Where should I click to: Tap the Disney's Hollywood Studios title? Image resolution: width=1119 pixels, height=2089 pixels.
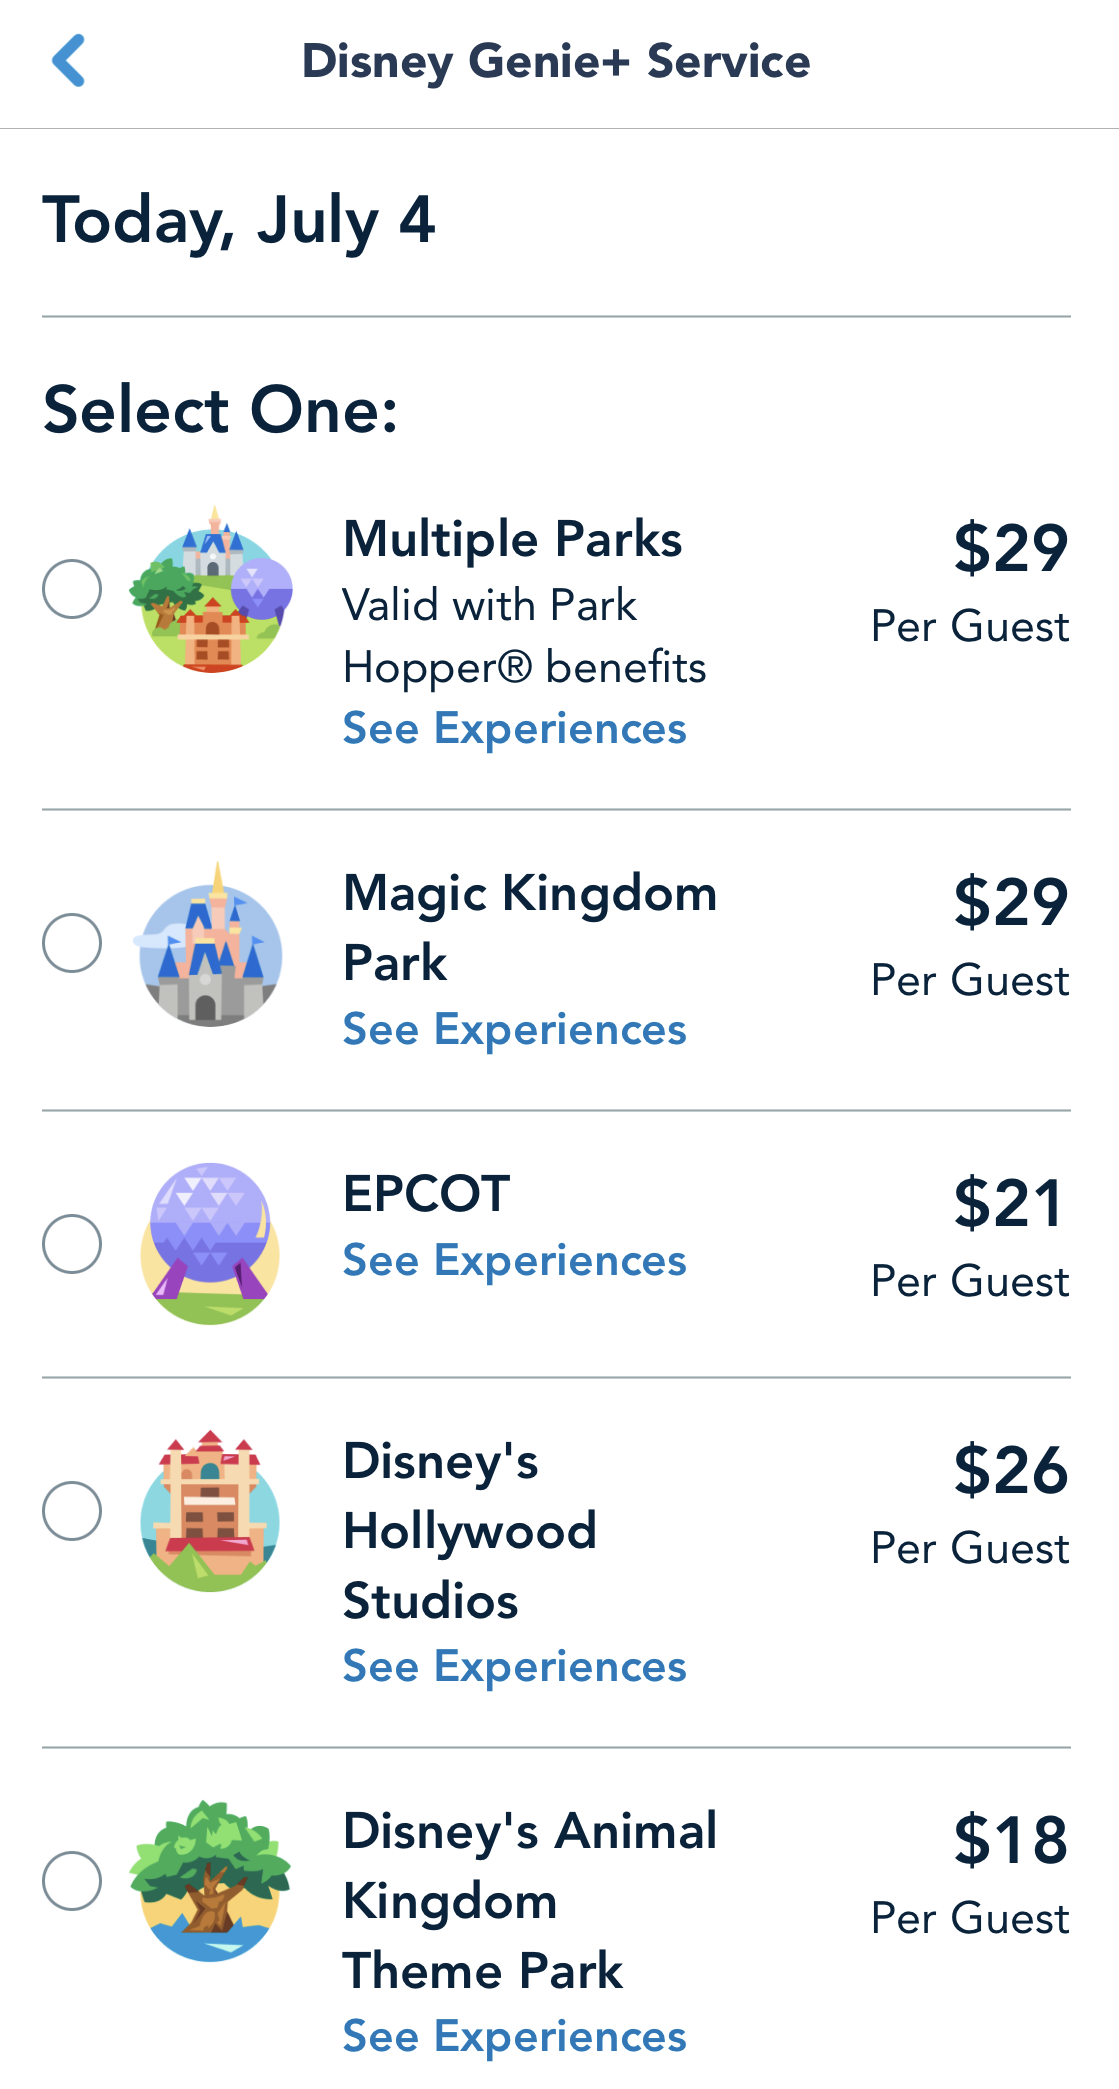click(470, 1531)
